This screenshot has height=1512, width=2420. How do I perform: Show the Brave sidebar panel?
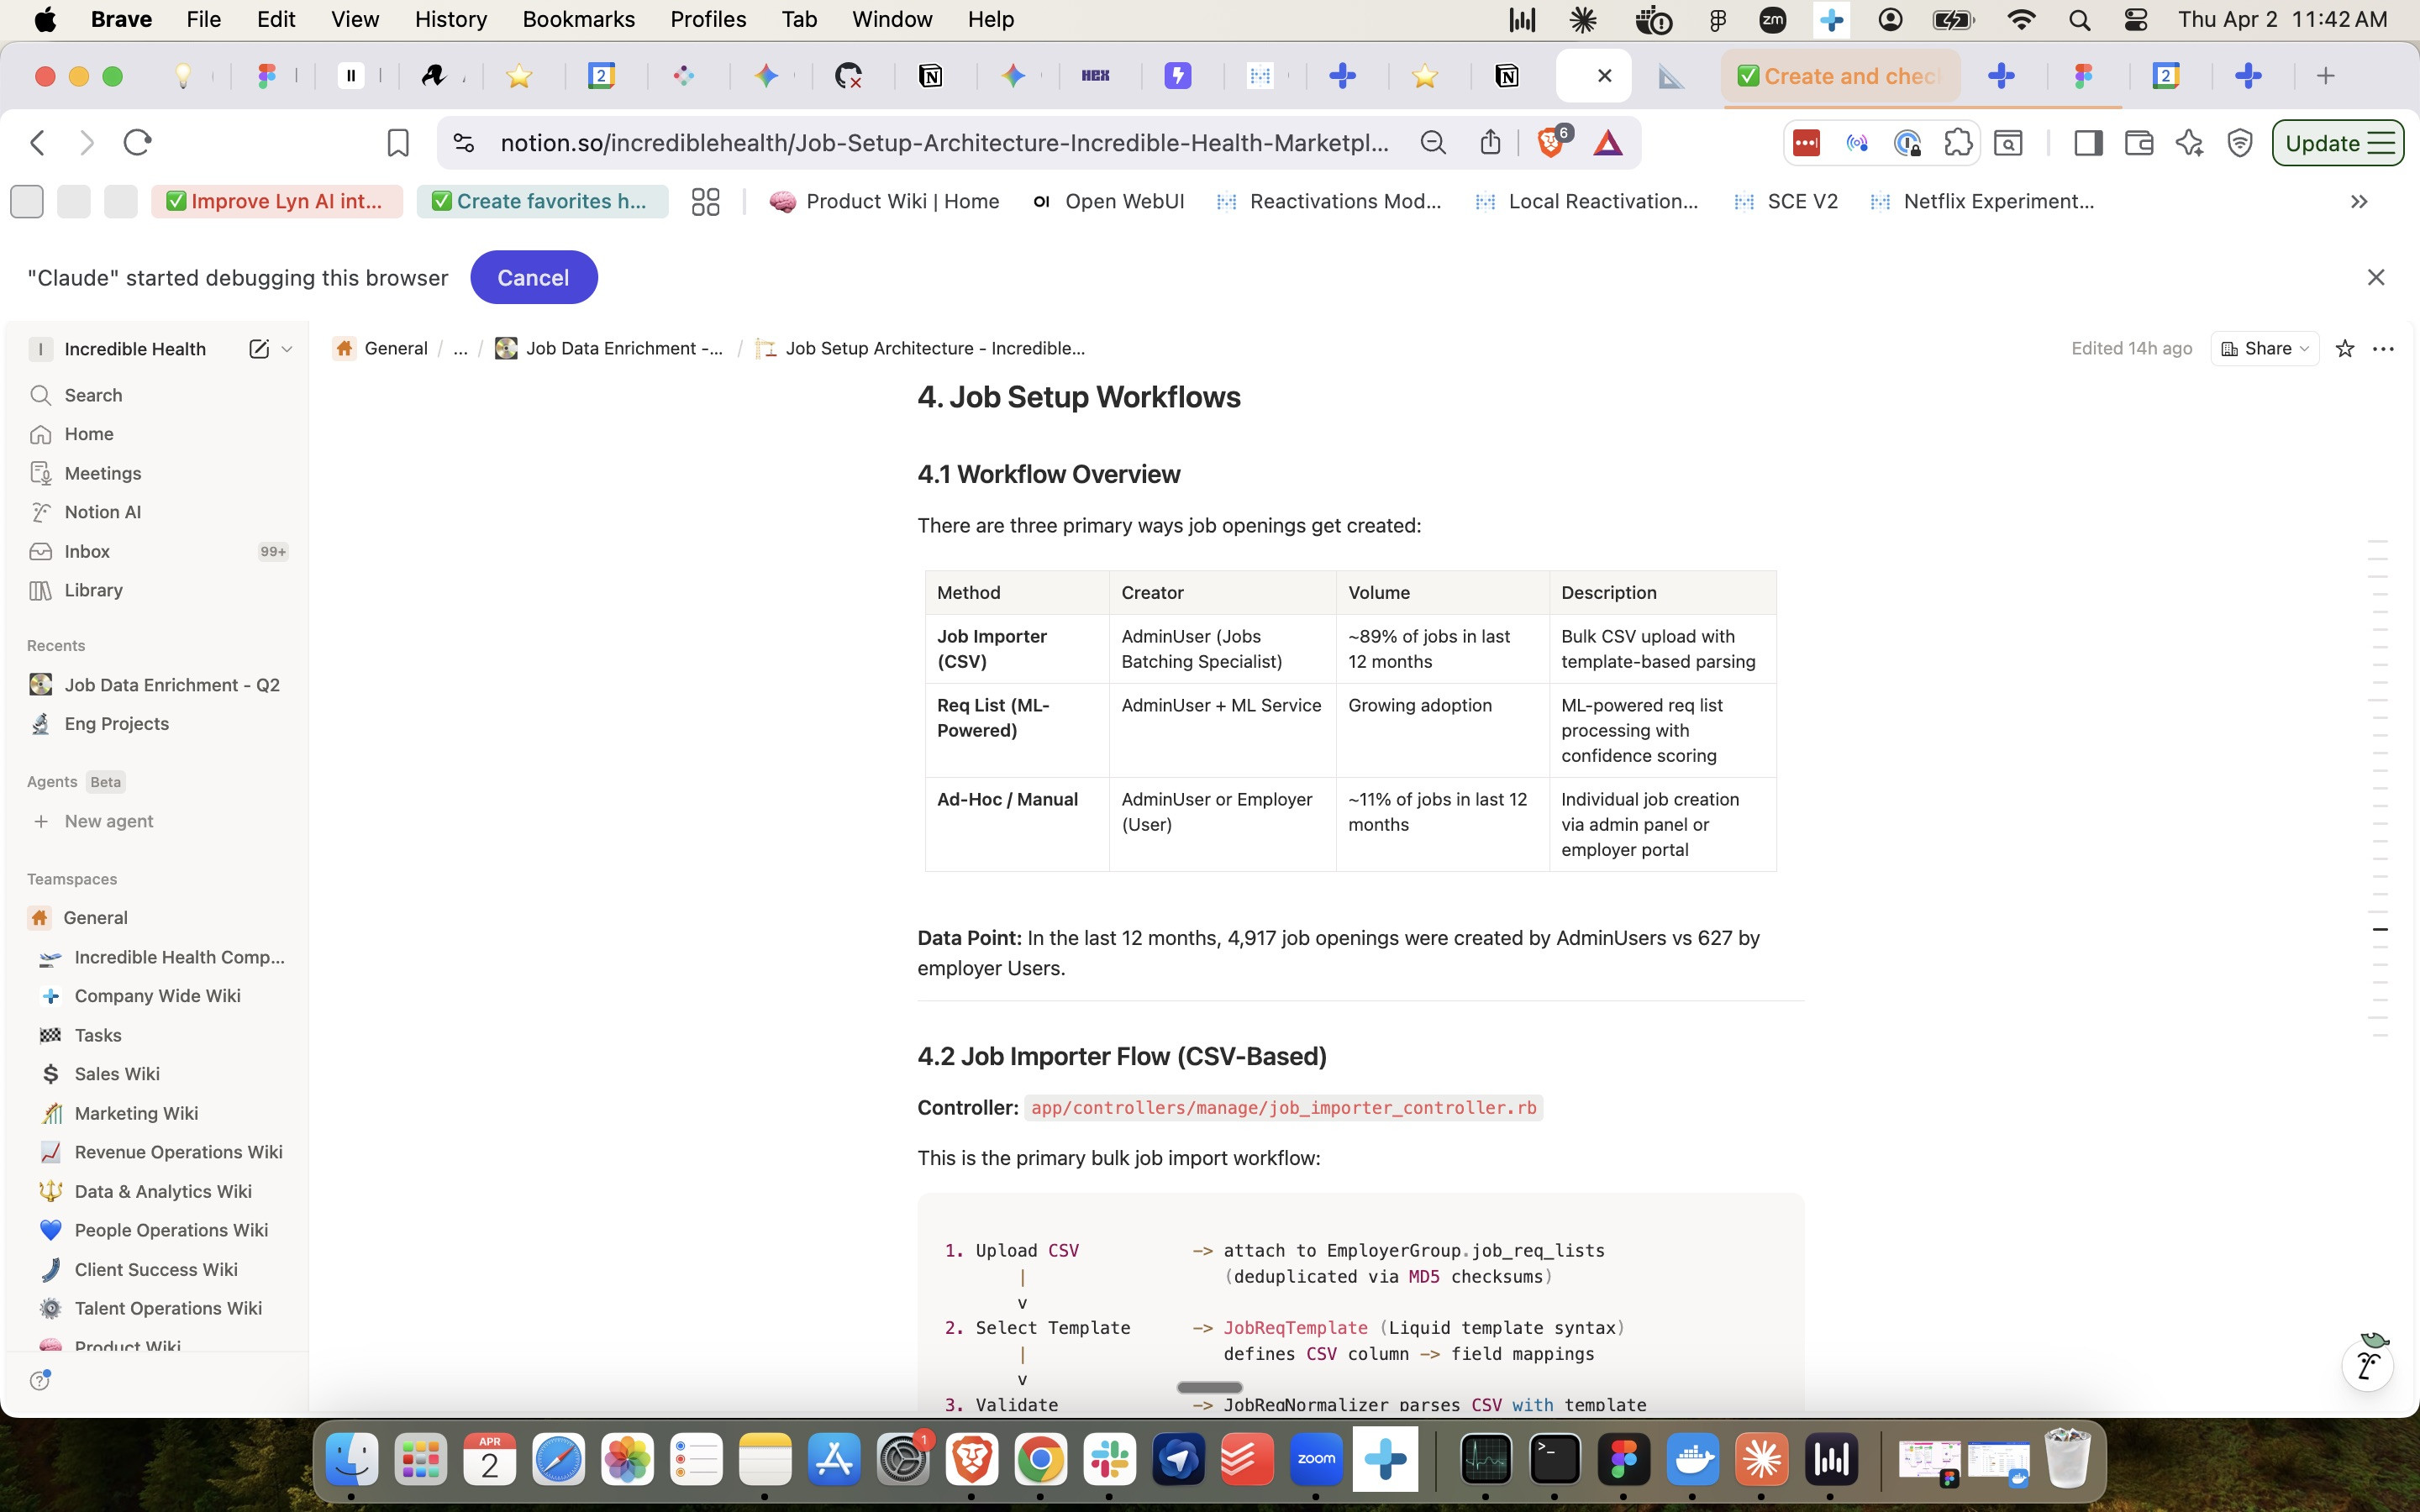click(2088, 143)
